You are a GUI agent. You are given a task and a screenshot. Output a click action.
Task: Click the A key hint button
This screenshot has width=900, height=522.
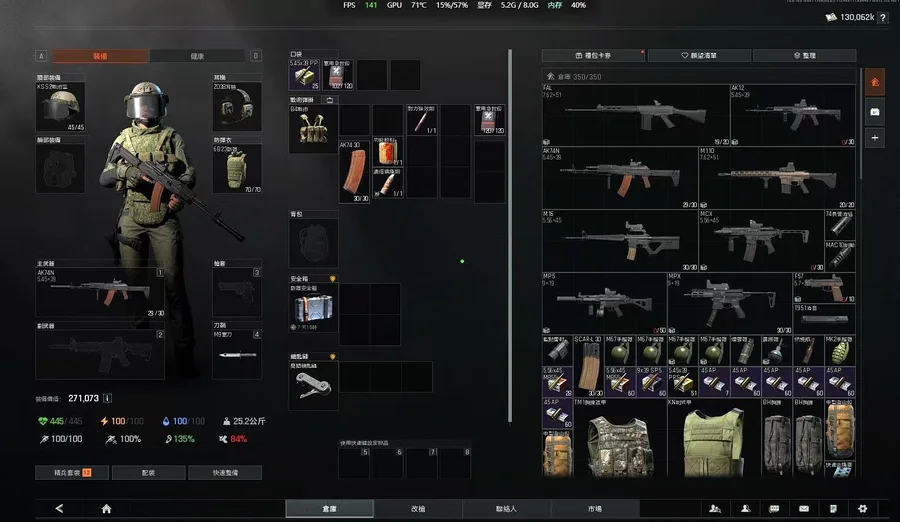[41, 56]
